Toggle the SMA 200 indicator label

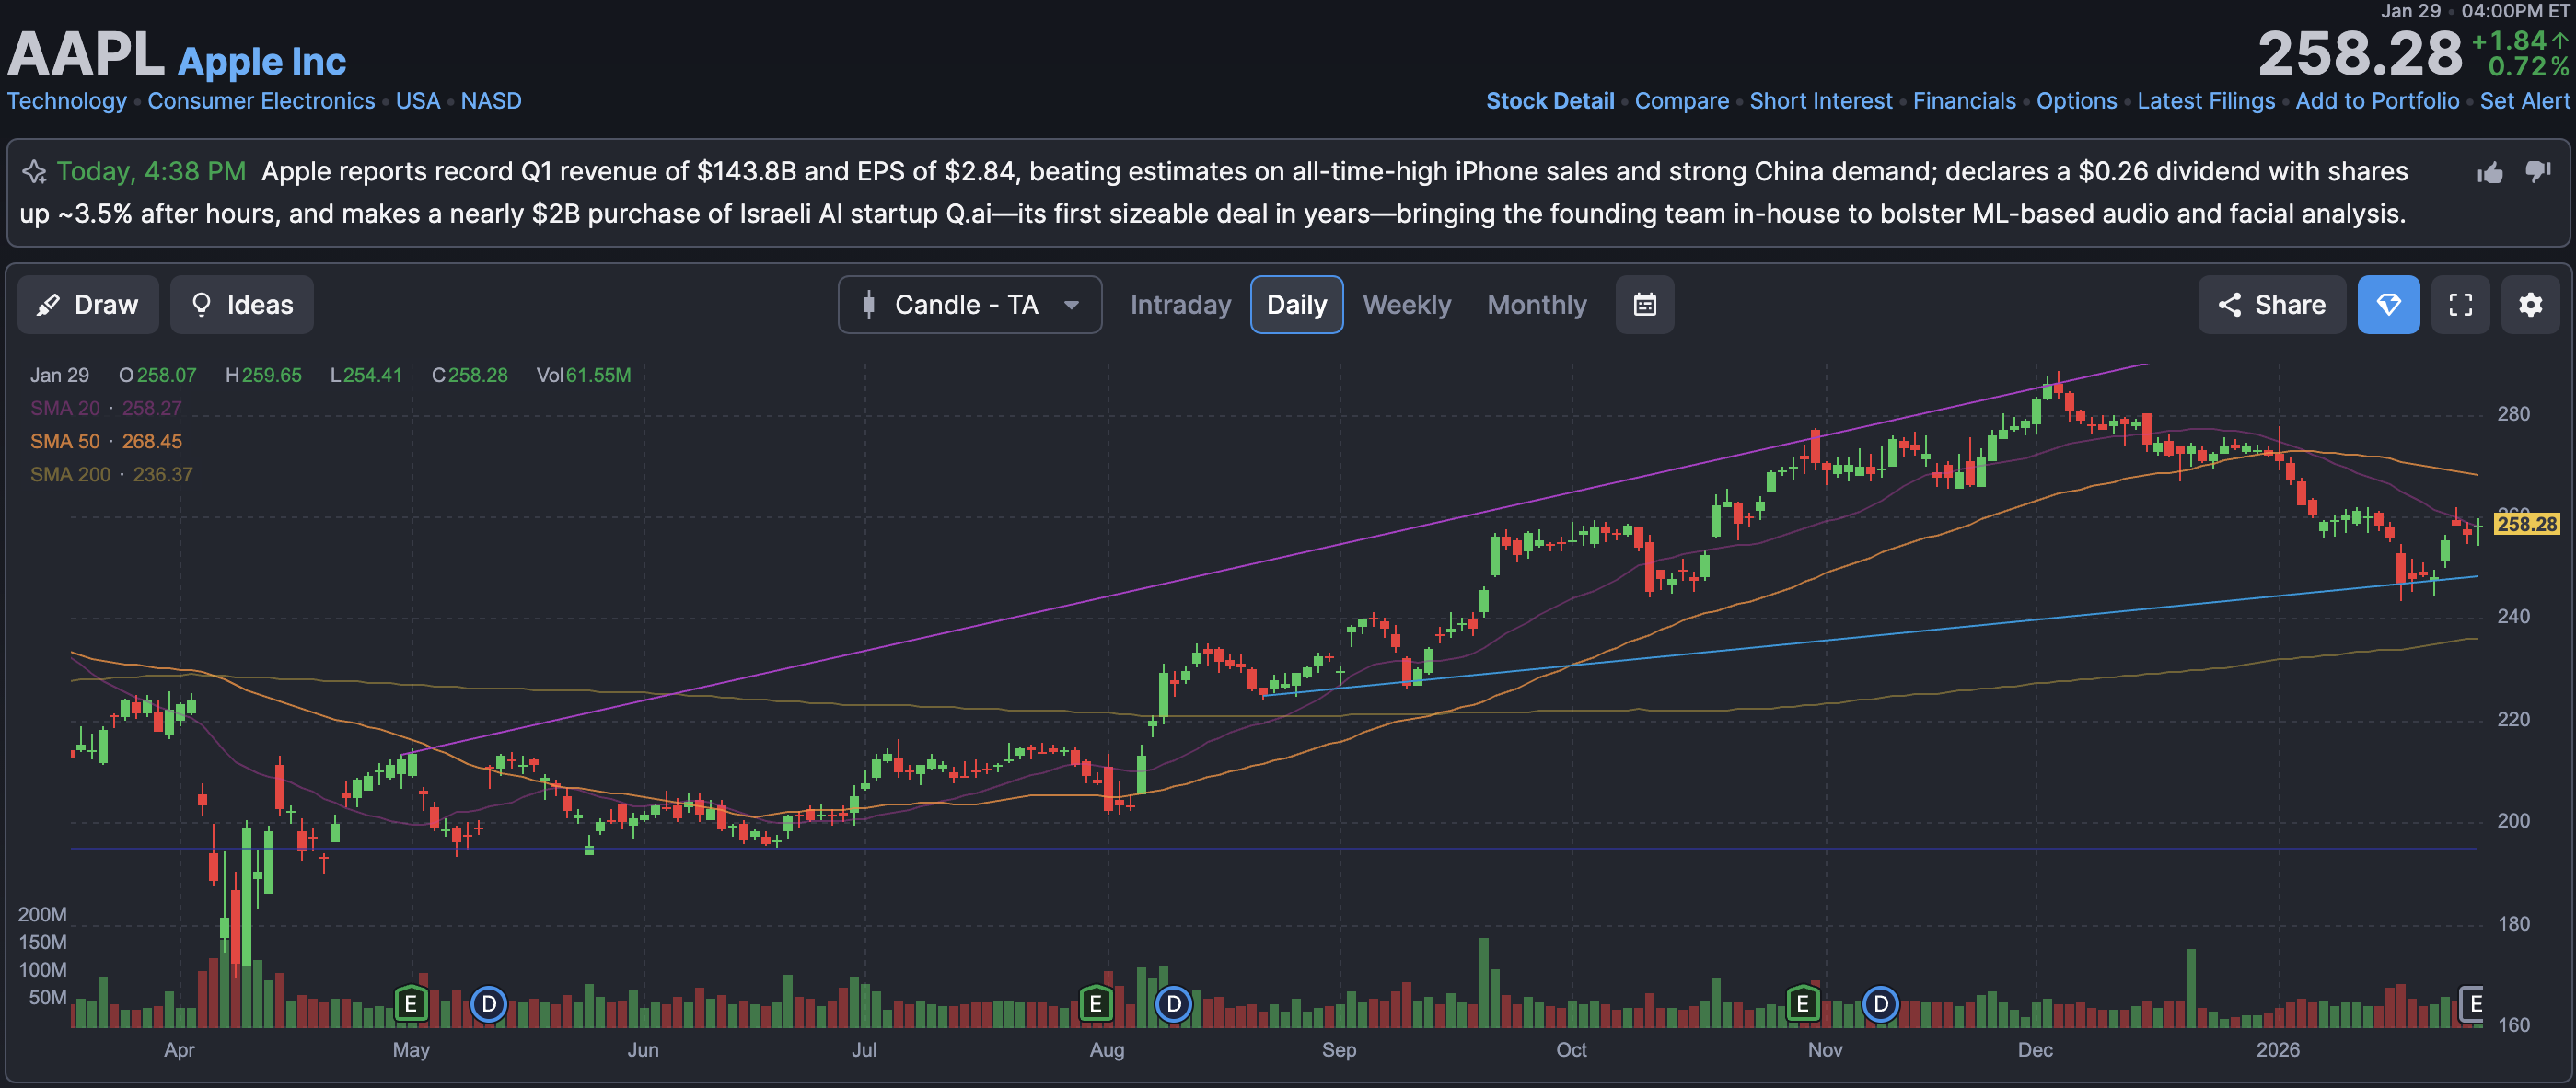pyautogui.click(x=70, y=474)
